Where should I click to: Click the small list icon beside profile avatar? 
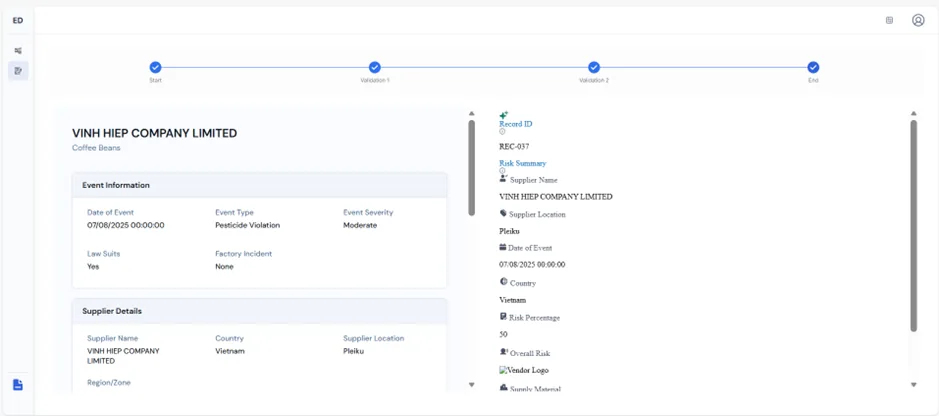click(x=889, y=20)
